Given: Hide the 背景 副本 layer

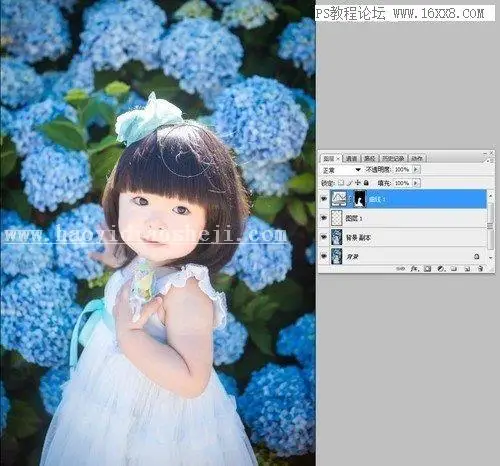Looking at the screenshot, I should point(324,237).
